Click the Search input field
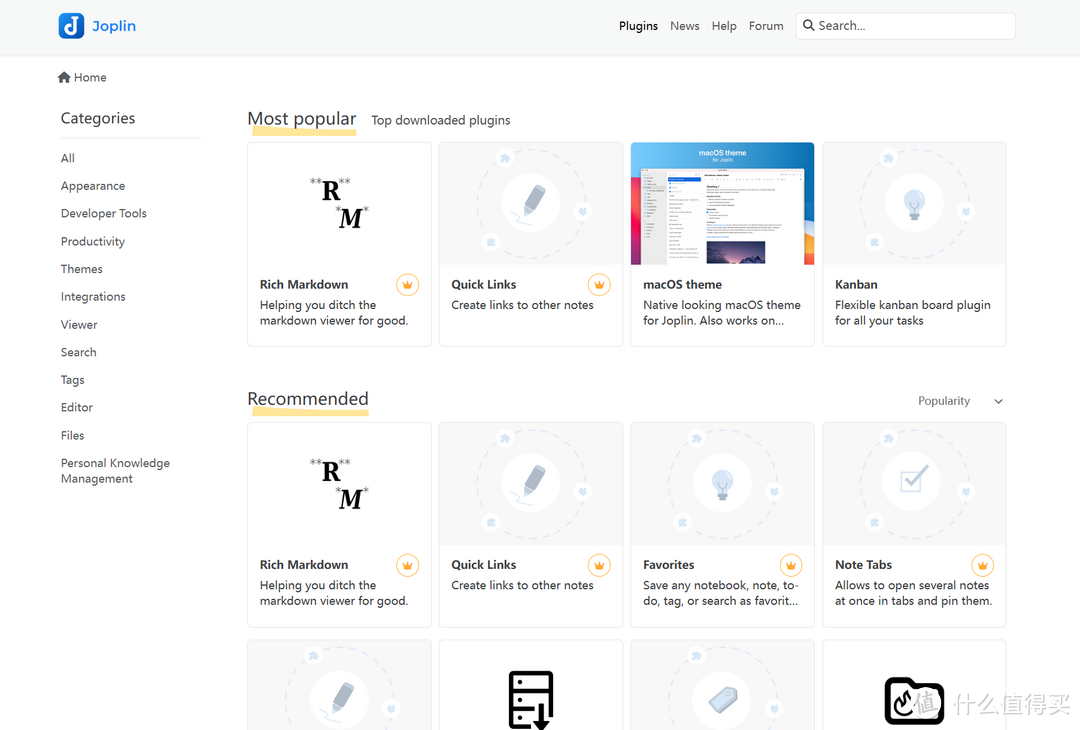This screenshot has height=730, width=1080. coord(905,25)
